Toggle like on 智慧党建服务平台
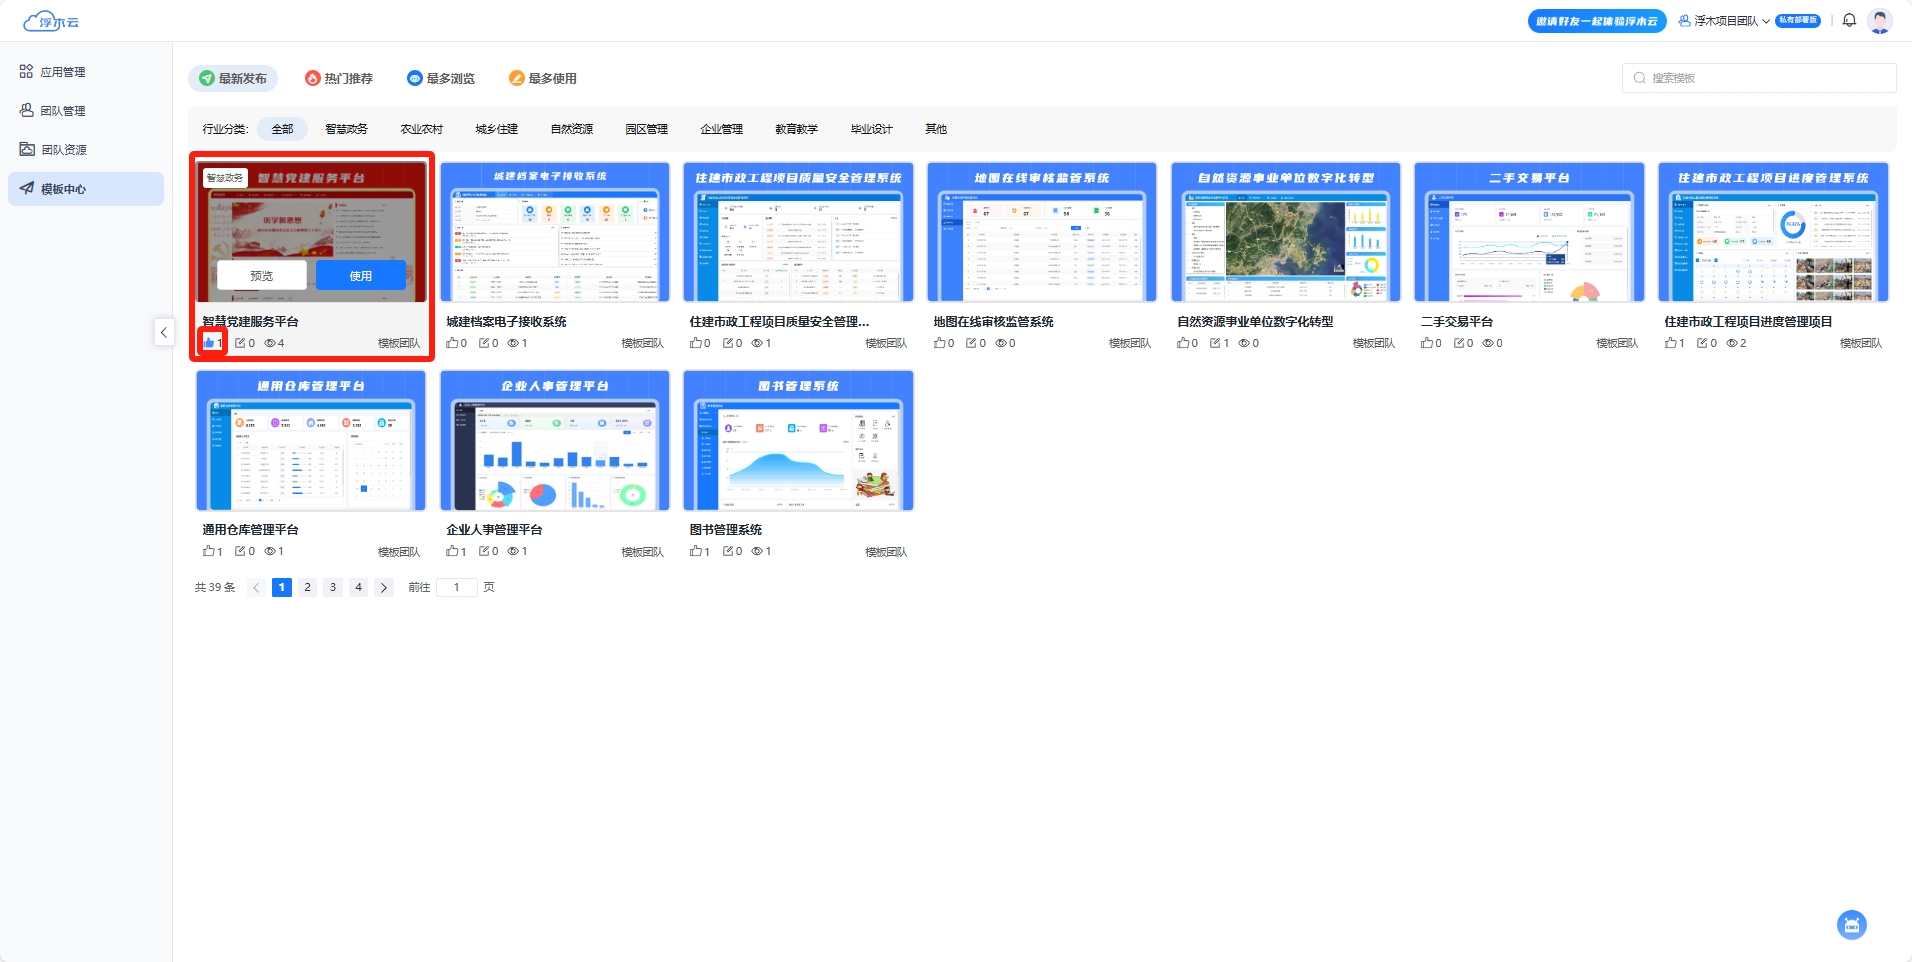 [209, 343]
